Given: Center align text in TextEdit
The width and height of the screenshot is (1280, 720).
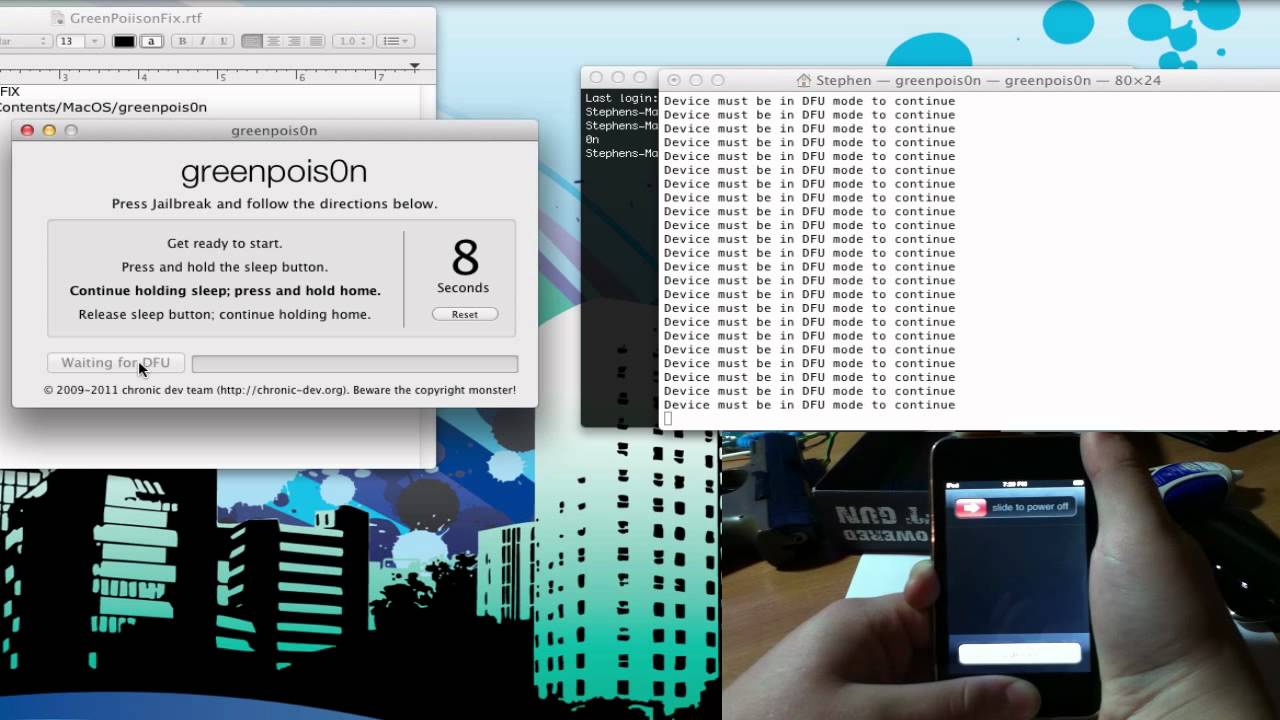Looking at the screenshot, I should pos(273,41).
